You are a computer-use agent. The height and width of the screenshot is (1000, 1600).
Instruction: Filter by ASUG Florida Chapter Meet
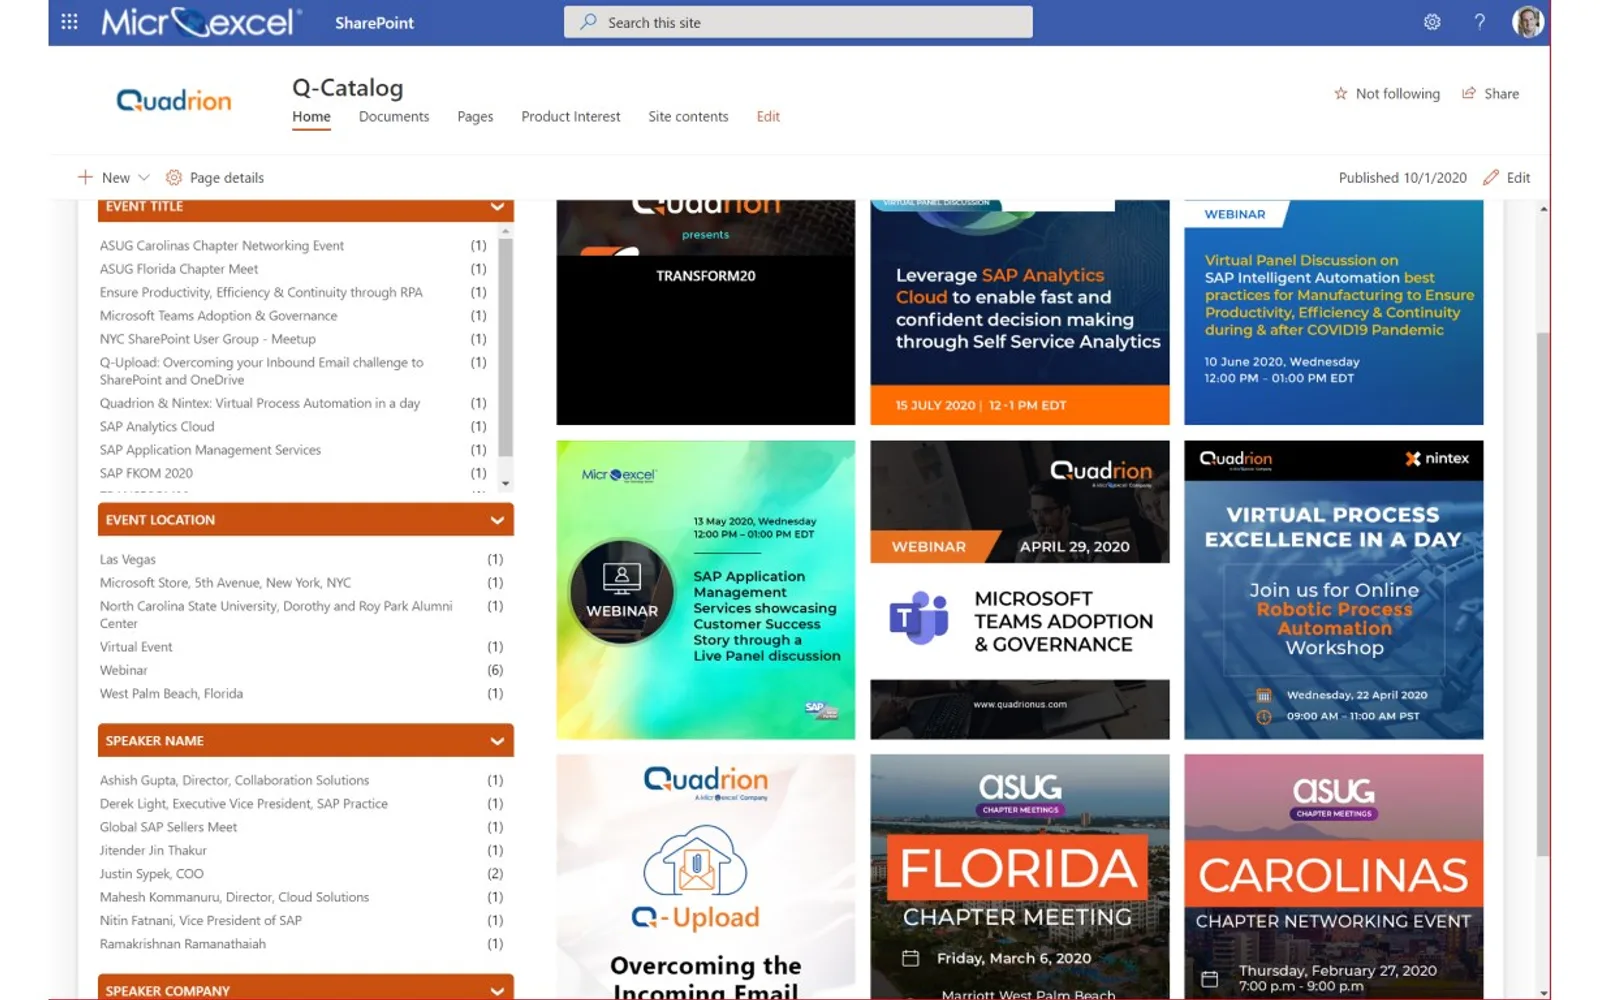click(178, 269)
